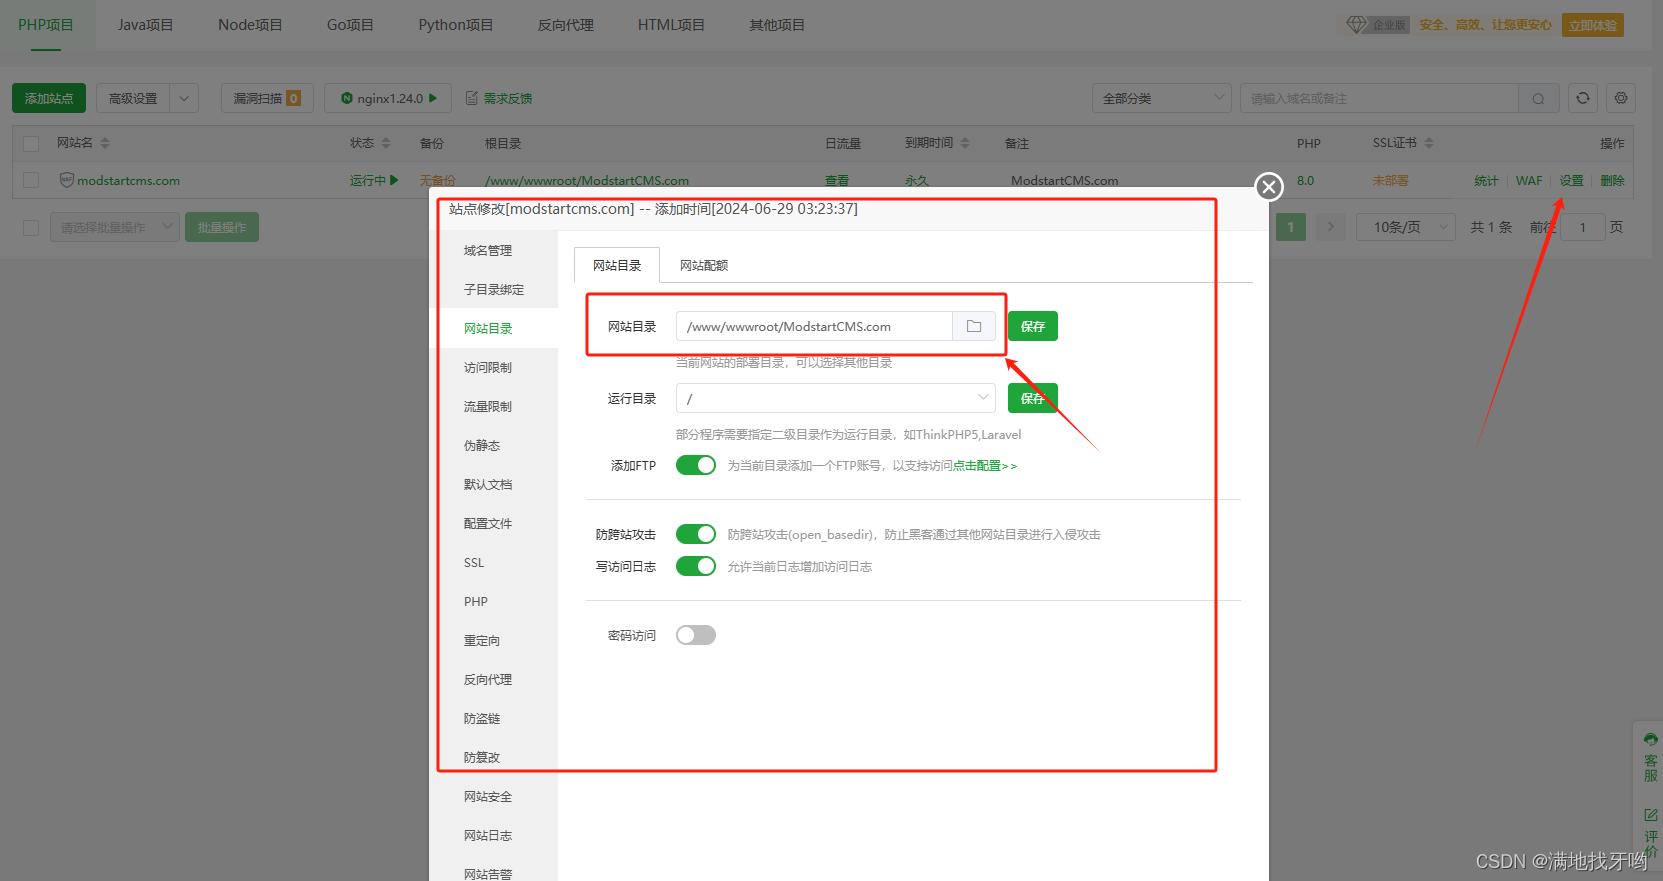Switch to the Java项目 tab
This screenshot has height=881, width=1663.
[146, 25]
